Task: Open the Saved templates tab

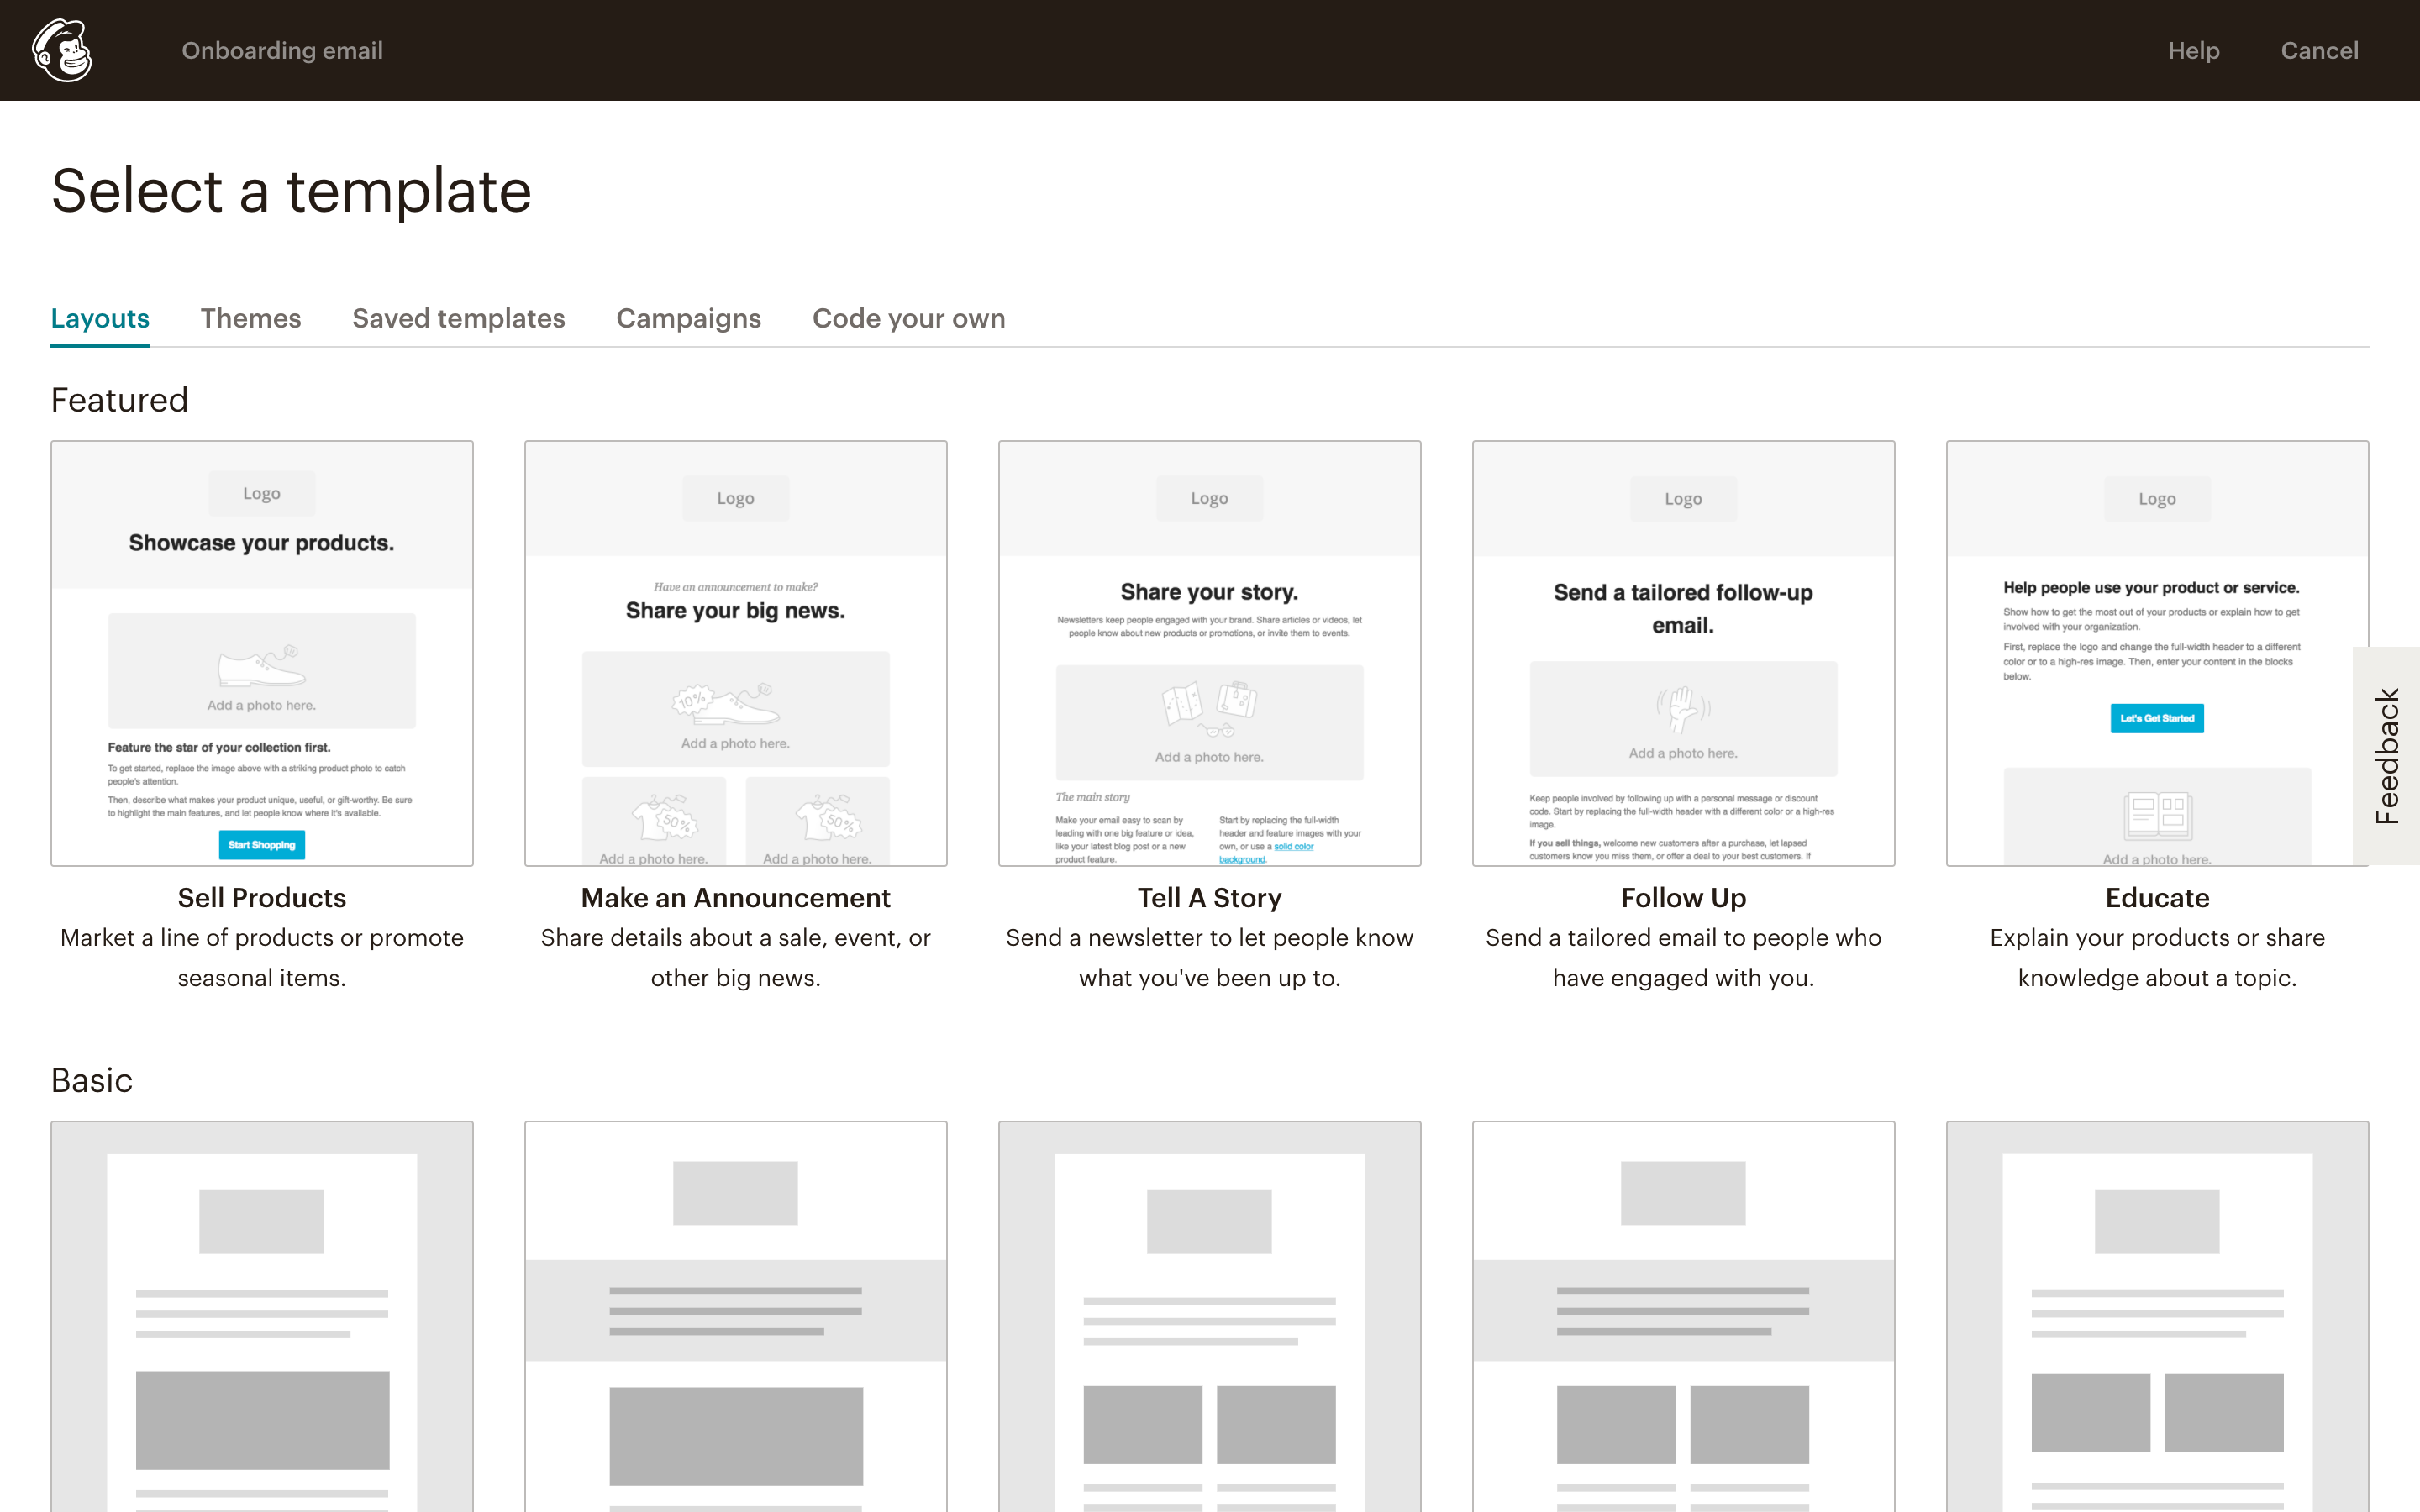Action: (458, 318)
